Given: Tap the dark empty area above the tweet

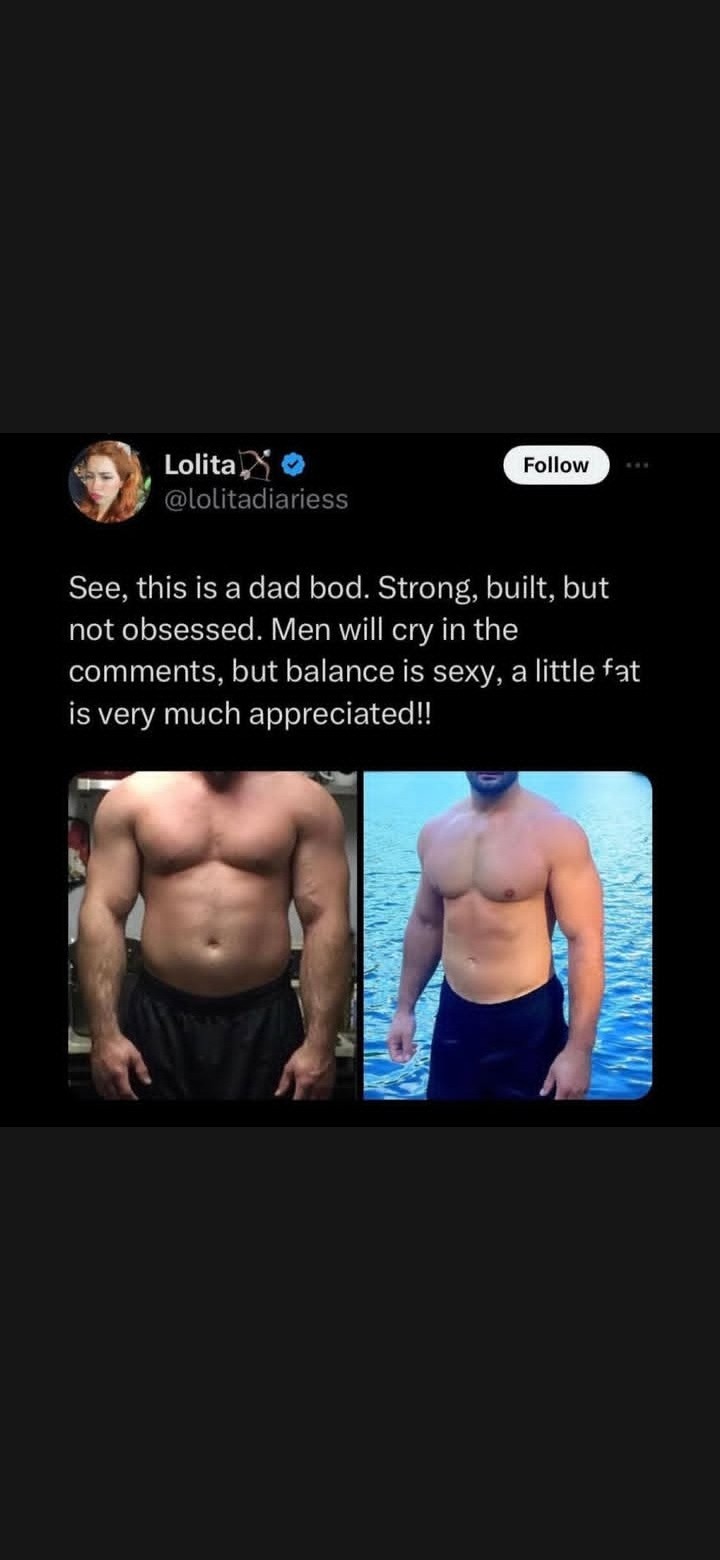Looking at the screenshot, I should (360, 215).
